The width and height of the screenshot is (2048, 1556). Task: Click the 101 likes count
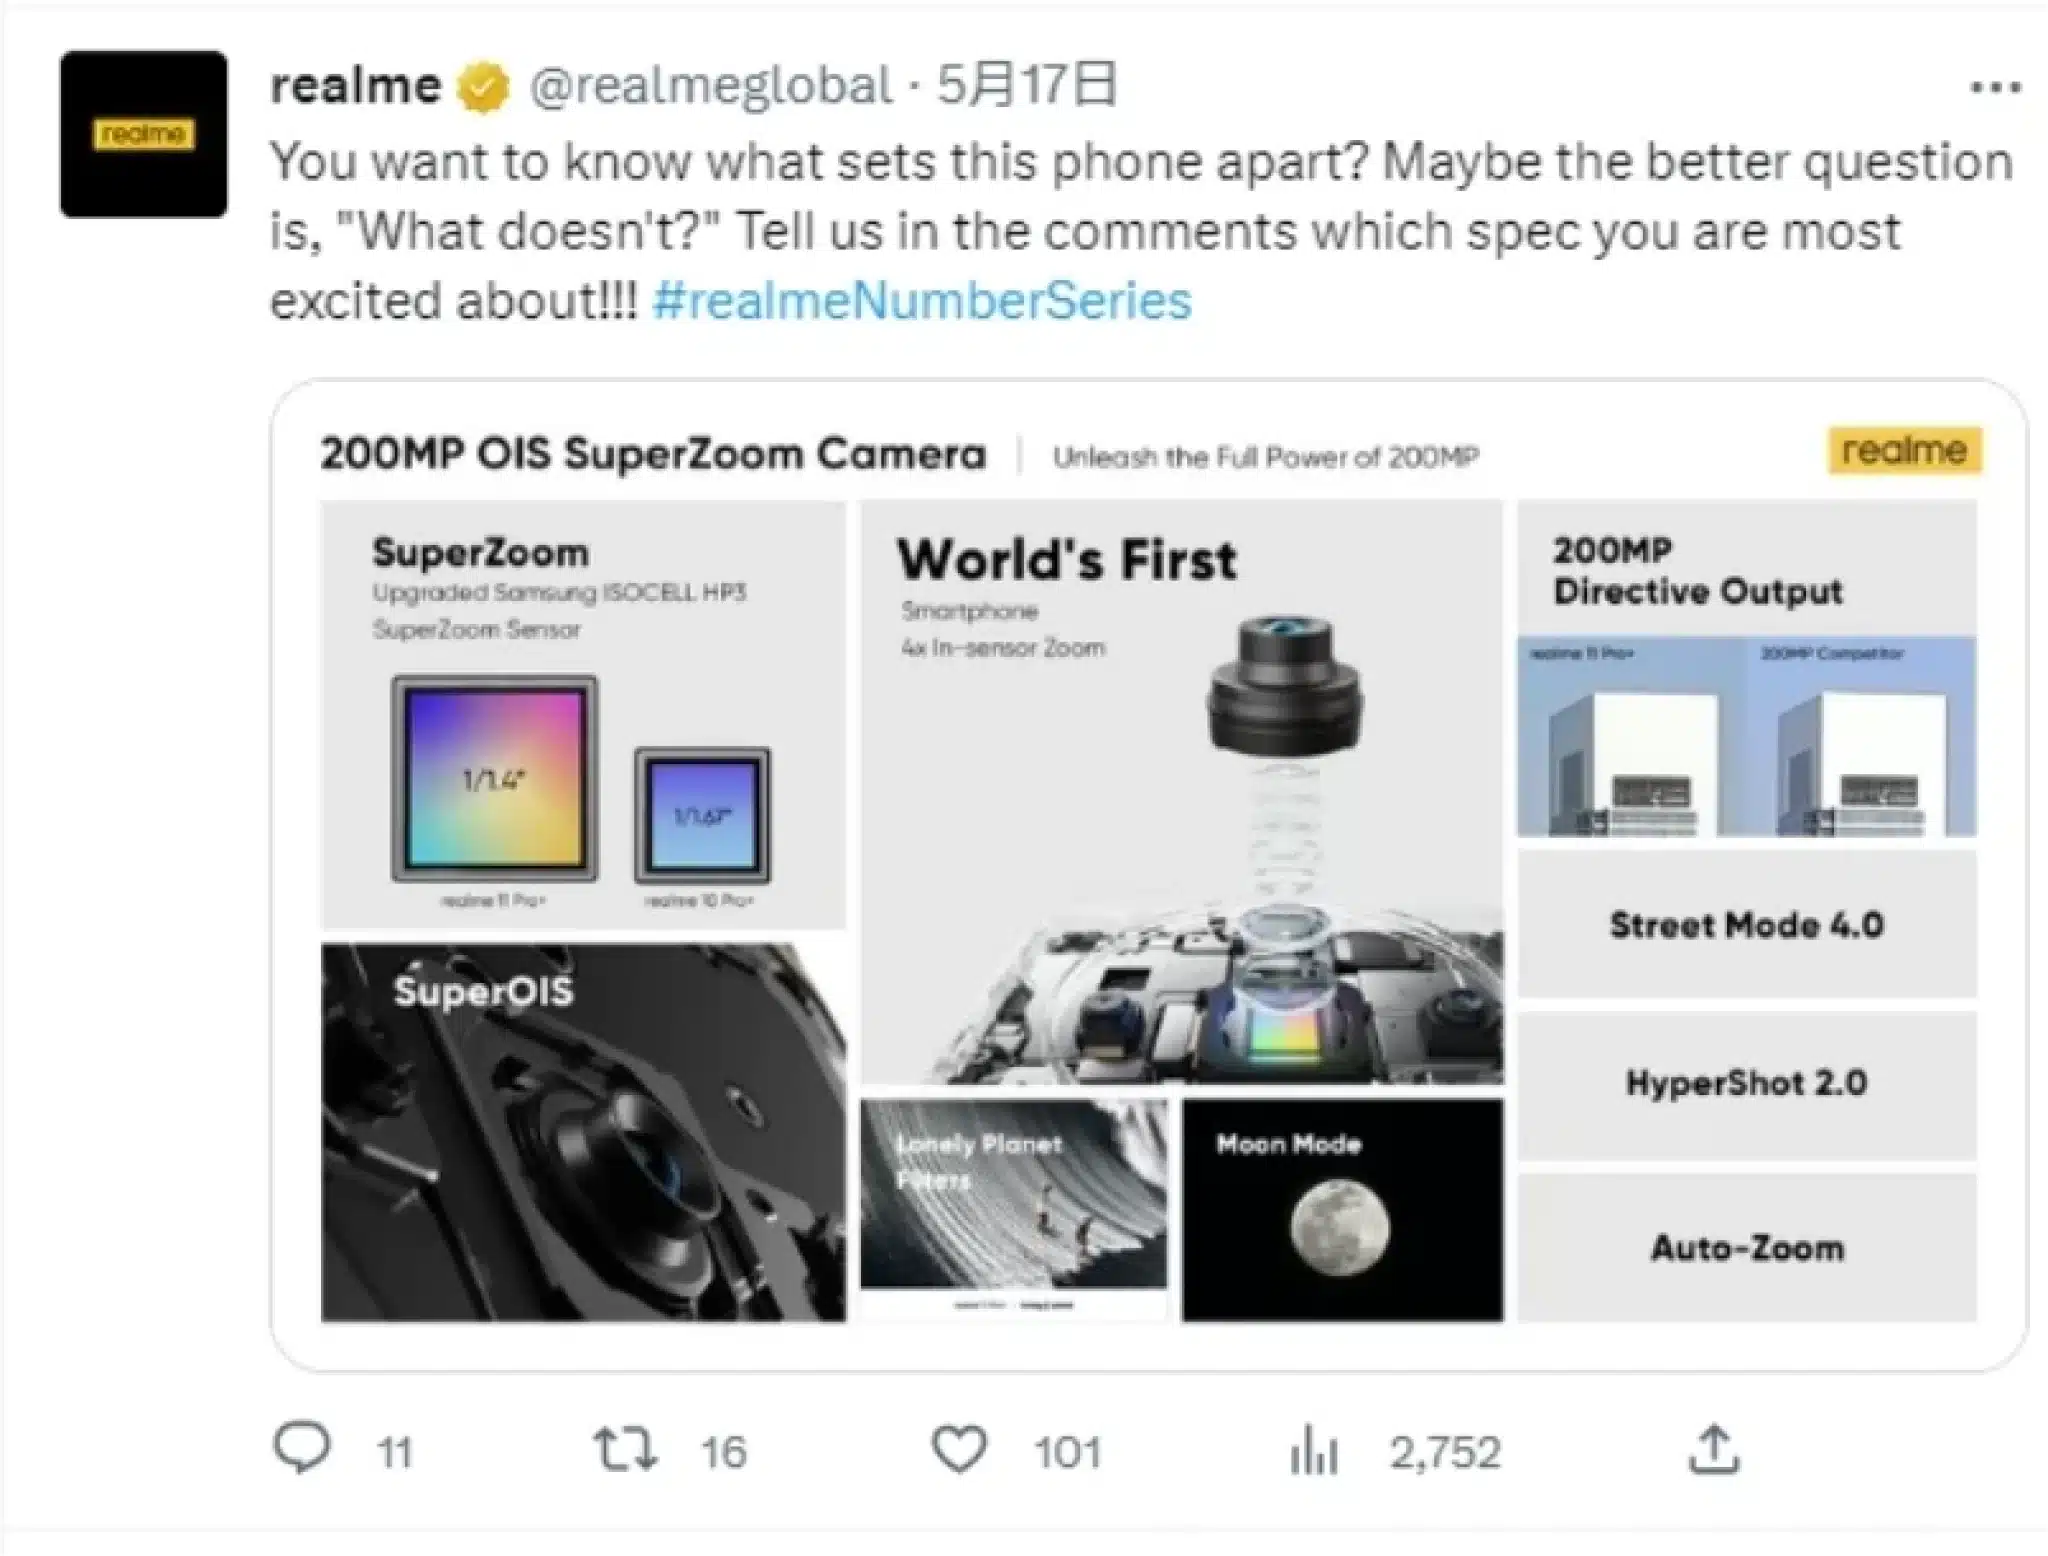click(1067, 1452)
